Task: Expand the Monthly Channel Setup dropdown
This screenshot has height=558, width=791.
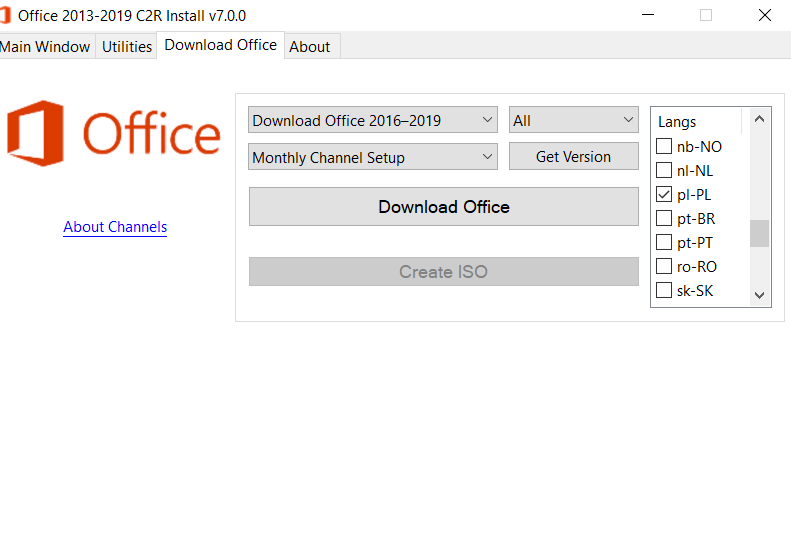Action: tap(373, 157)
